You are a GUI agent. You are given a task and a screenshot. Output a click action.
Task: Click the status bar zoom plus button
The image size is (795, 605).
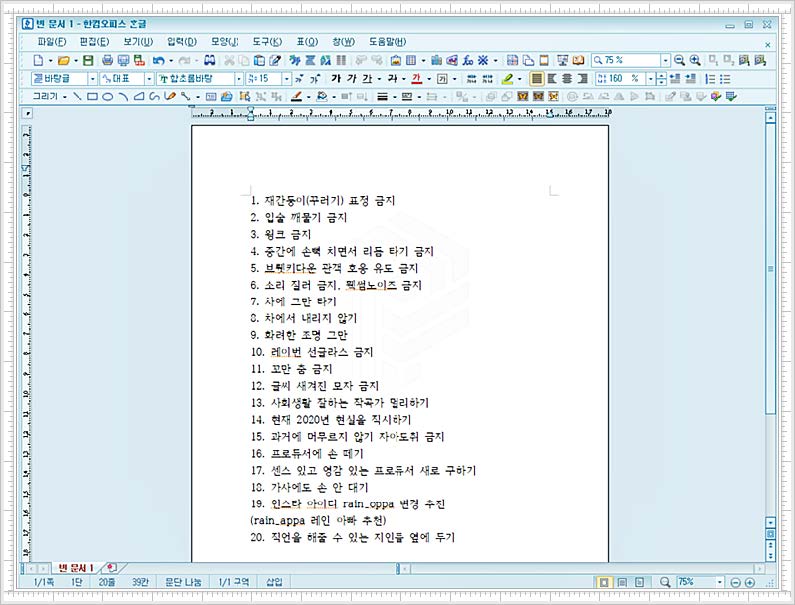(750, 583)
